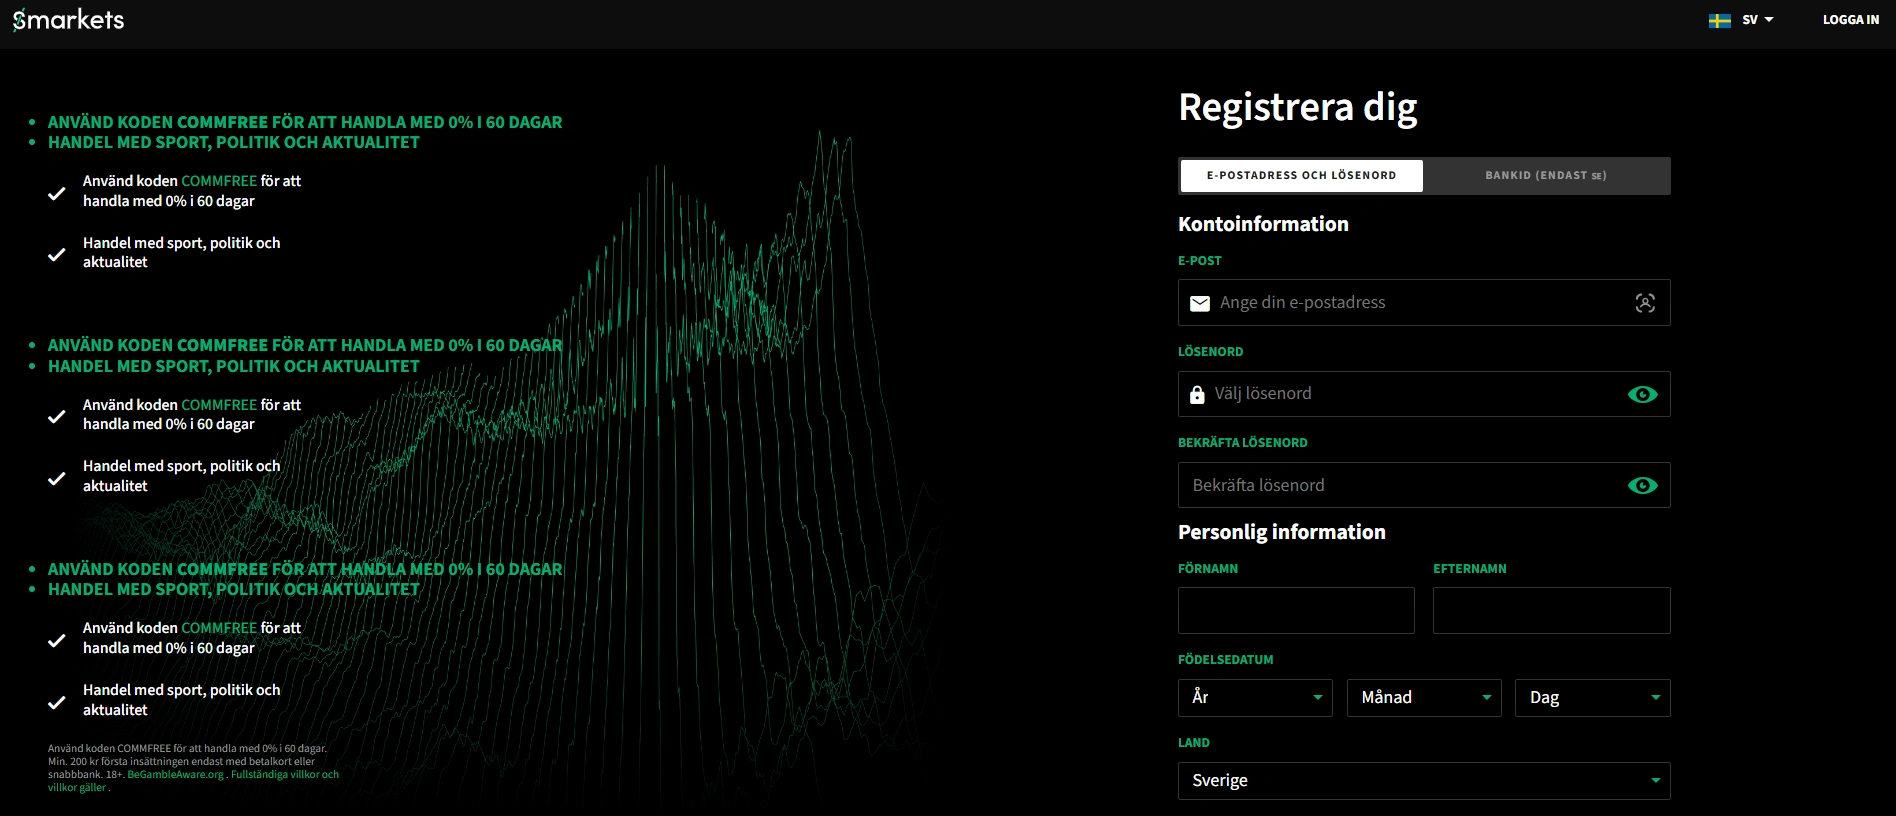Click the Förnamn input field

(1296, 610)
